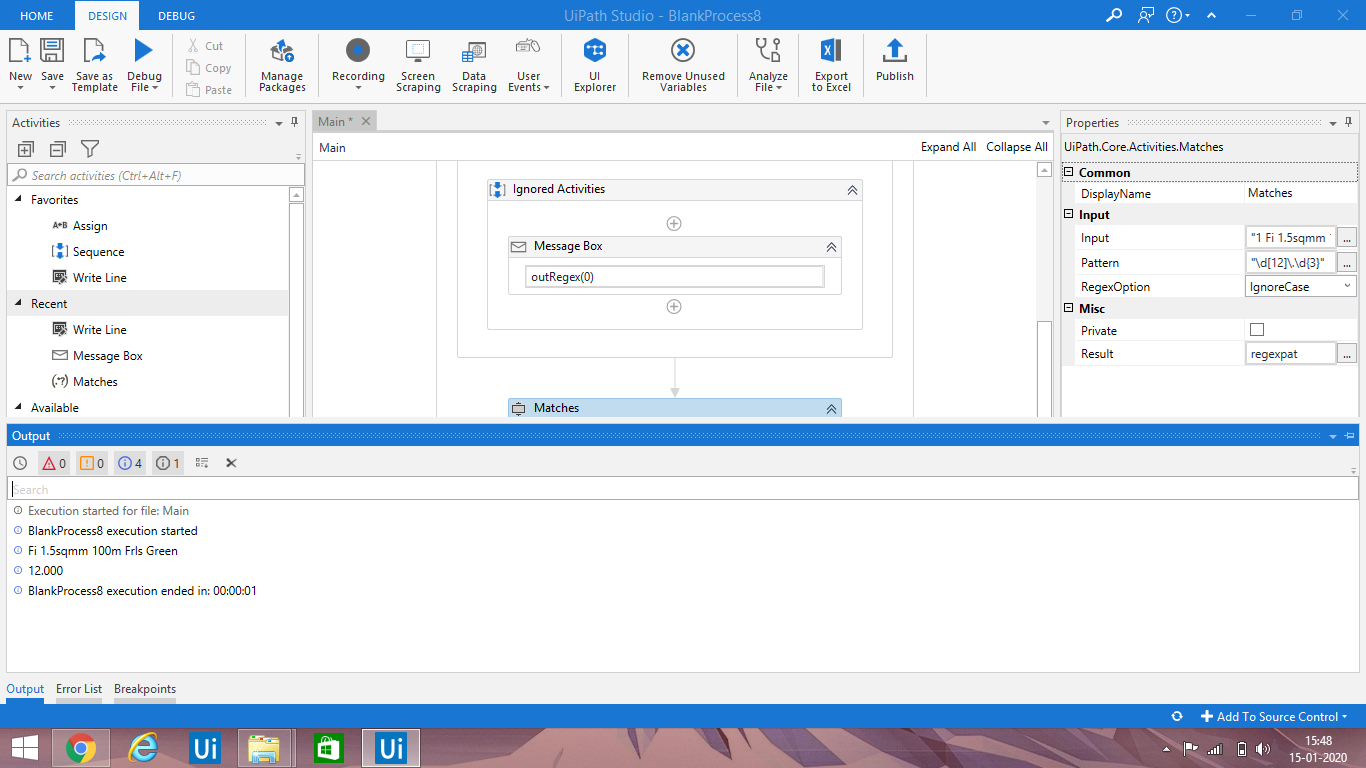
Task: Open the Error List tab
Action: (79, 689)
